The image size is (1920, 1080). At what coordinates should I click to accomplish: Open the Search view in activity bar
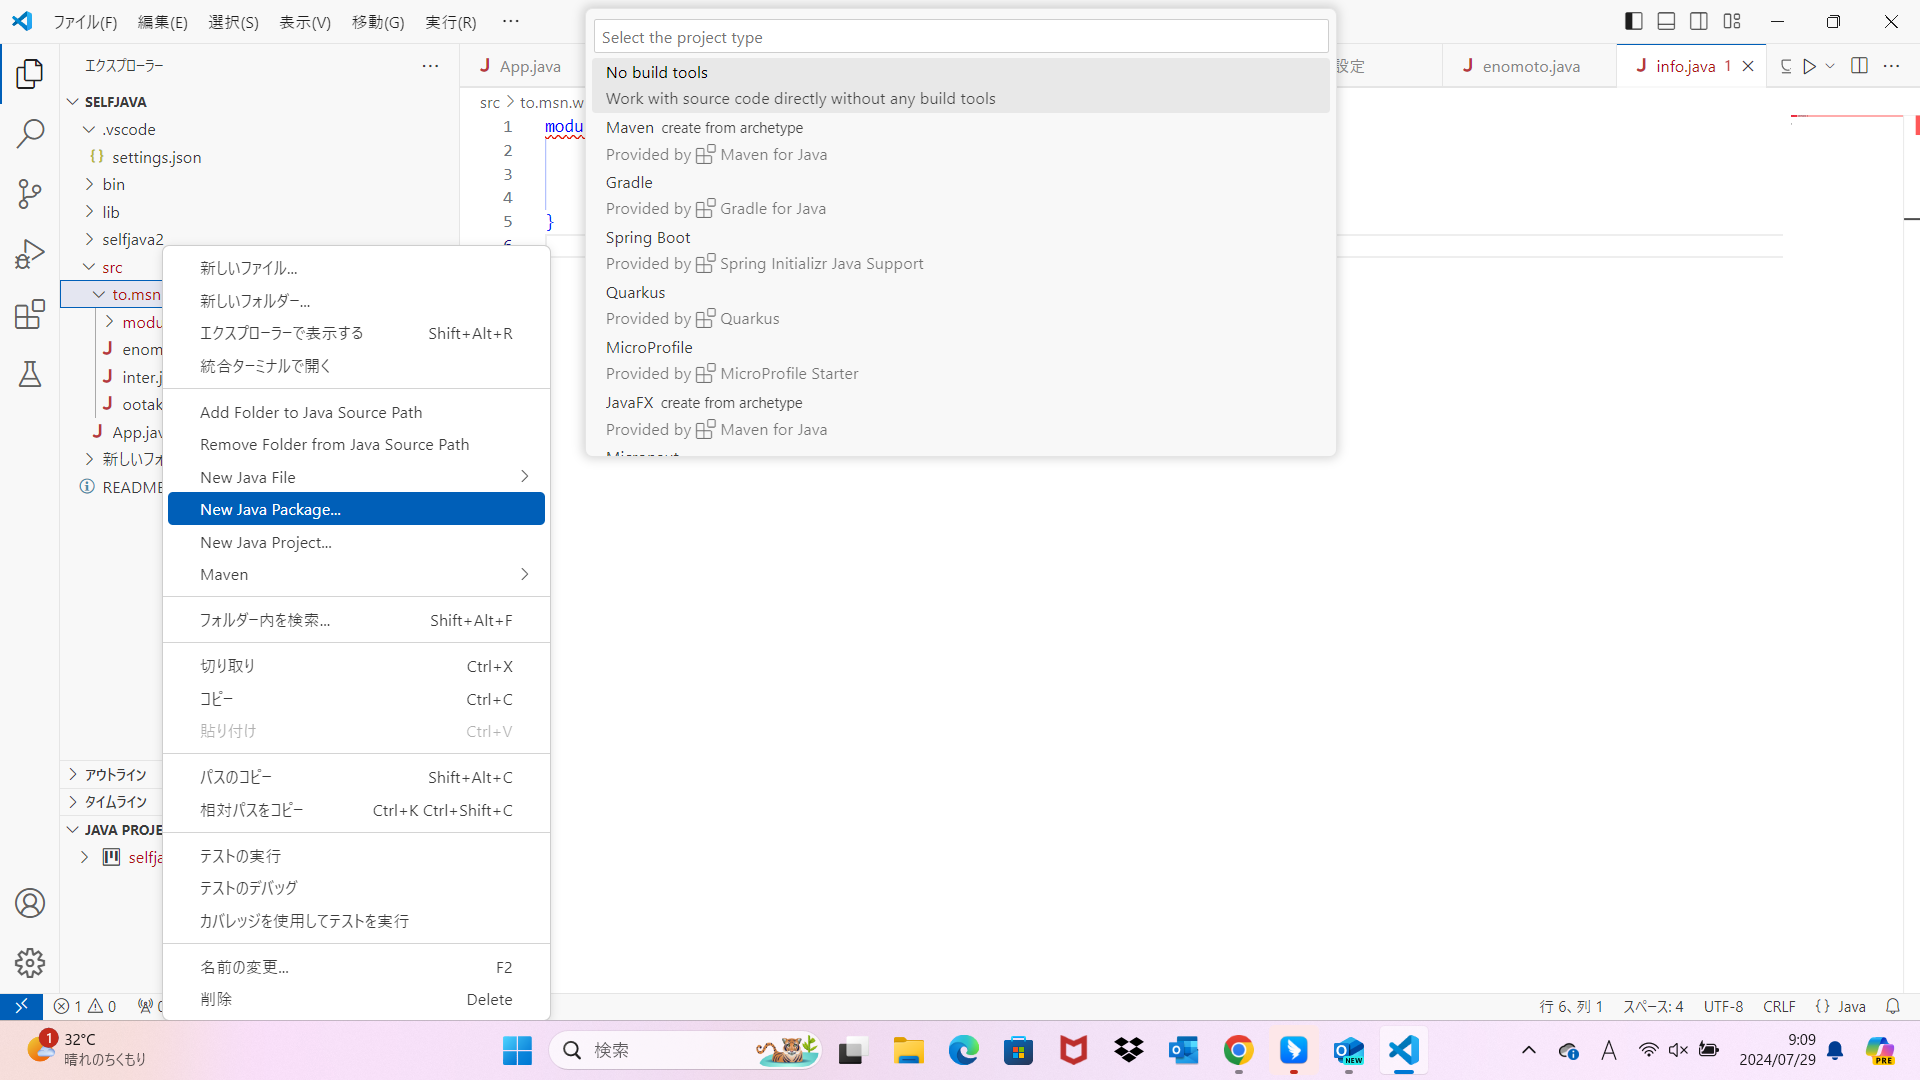[x=30, y=133]
